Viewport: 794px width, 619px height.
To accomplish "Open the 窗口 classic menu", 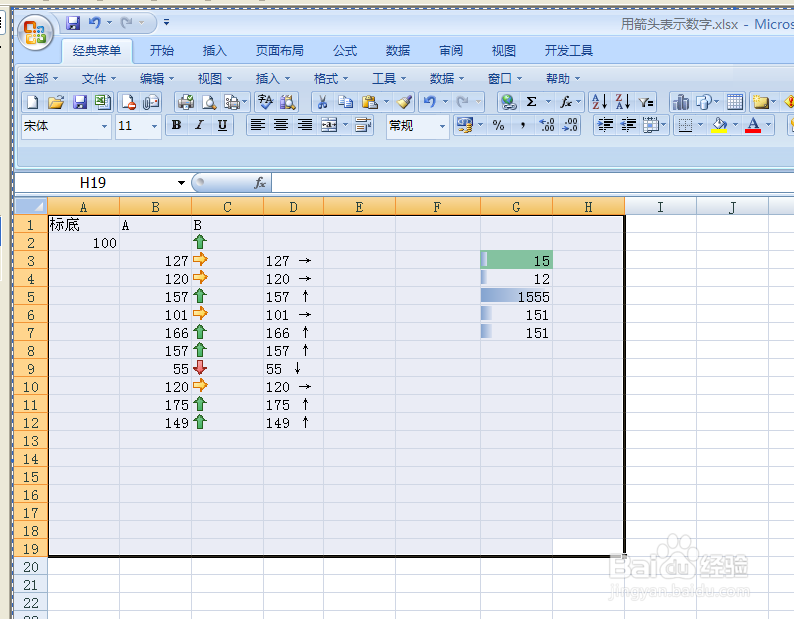I will pyautogui.click(x=505, y=79).
